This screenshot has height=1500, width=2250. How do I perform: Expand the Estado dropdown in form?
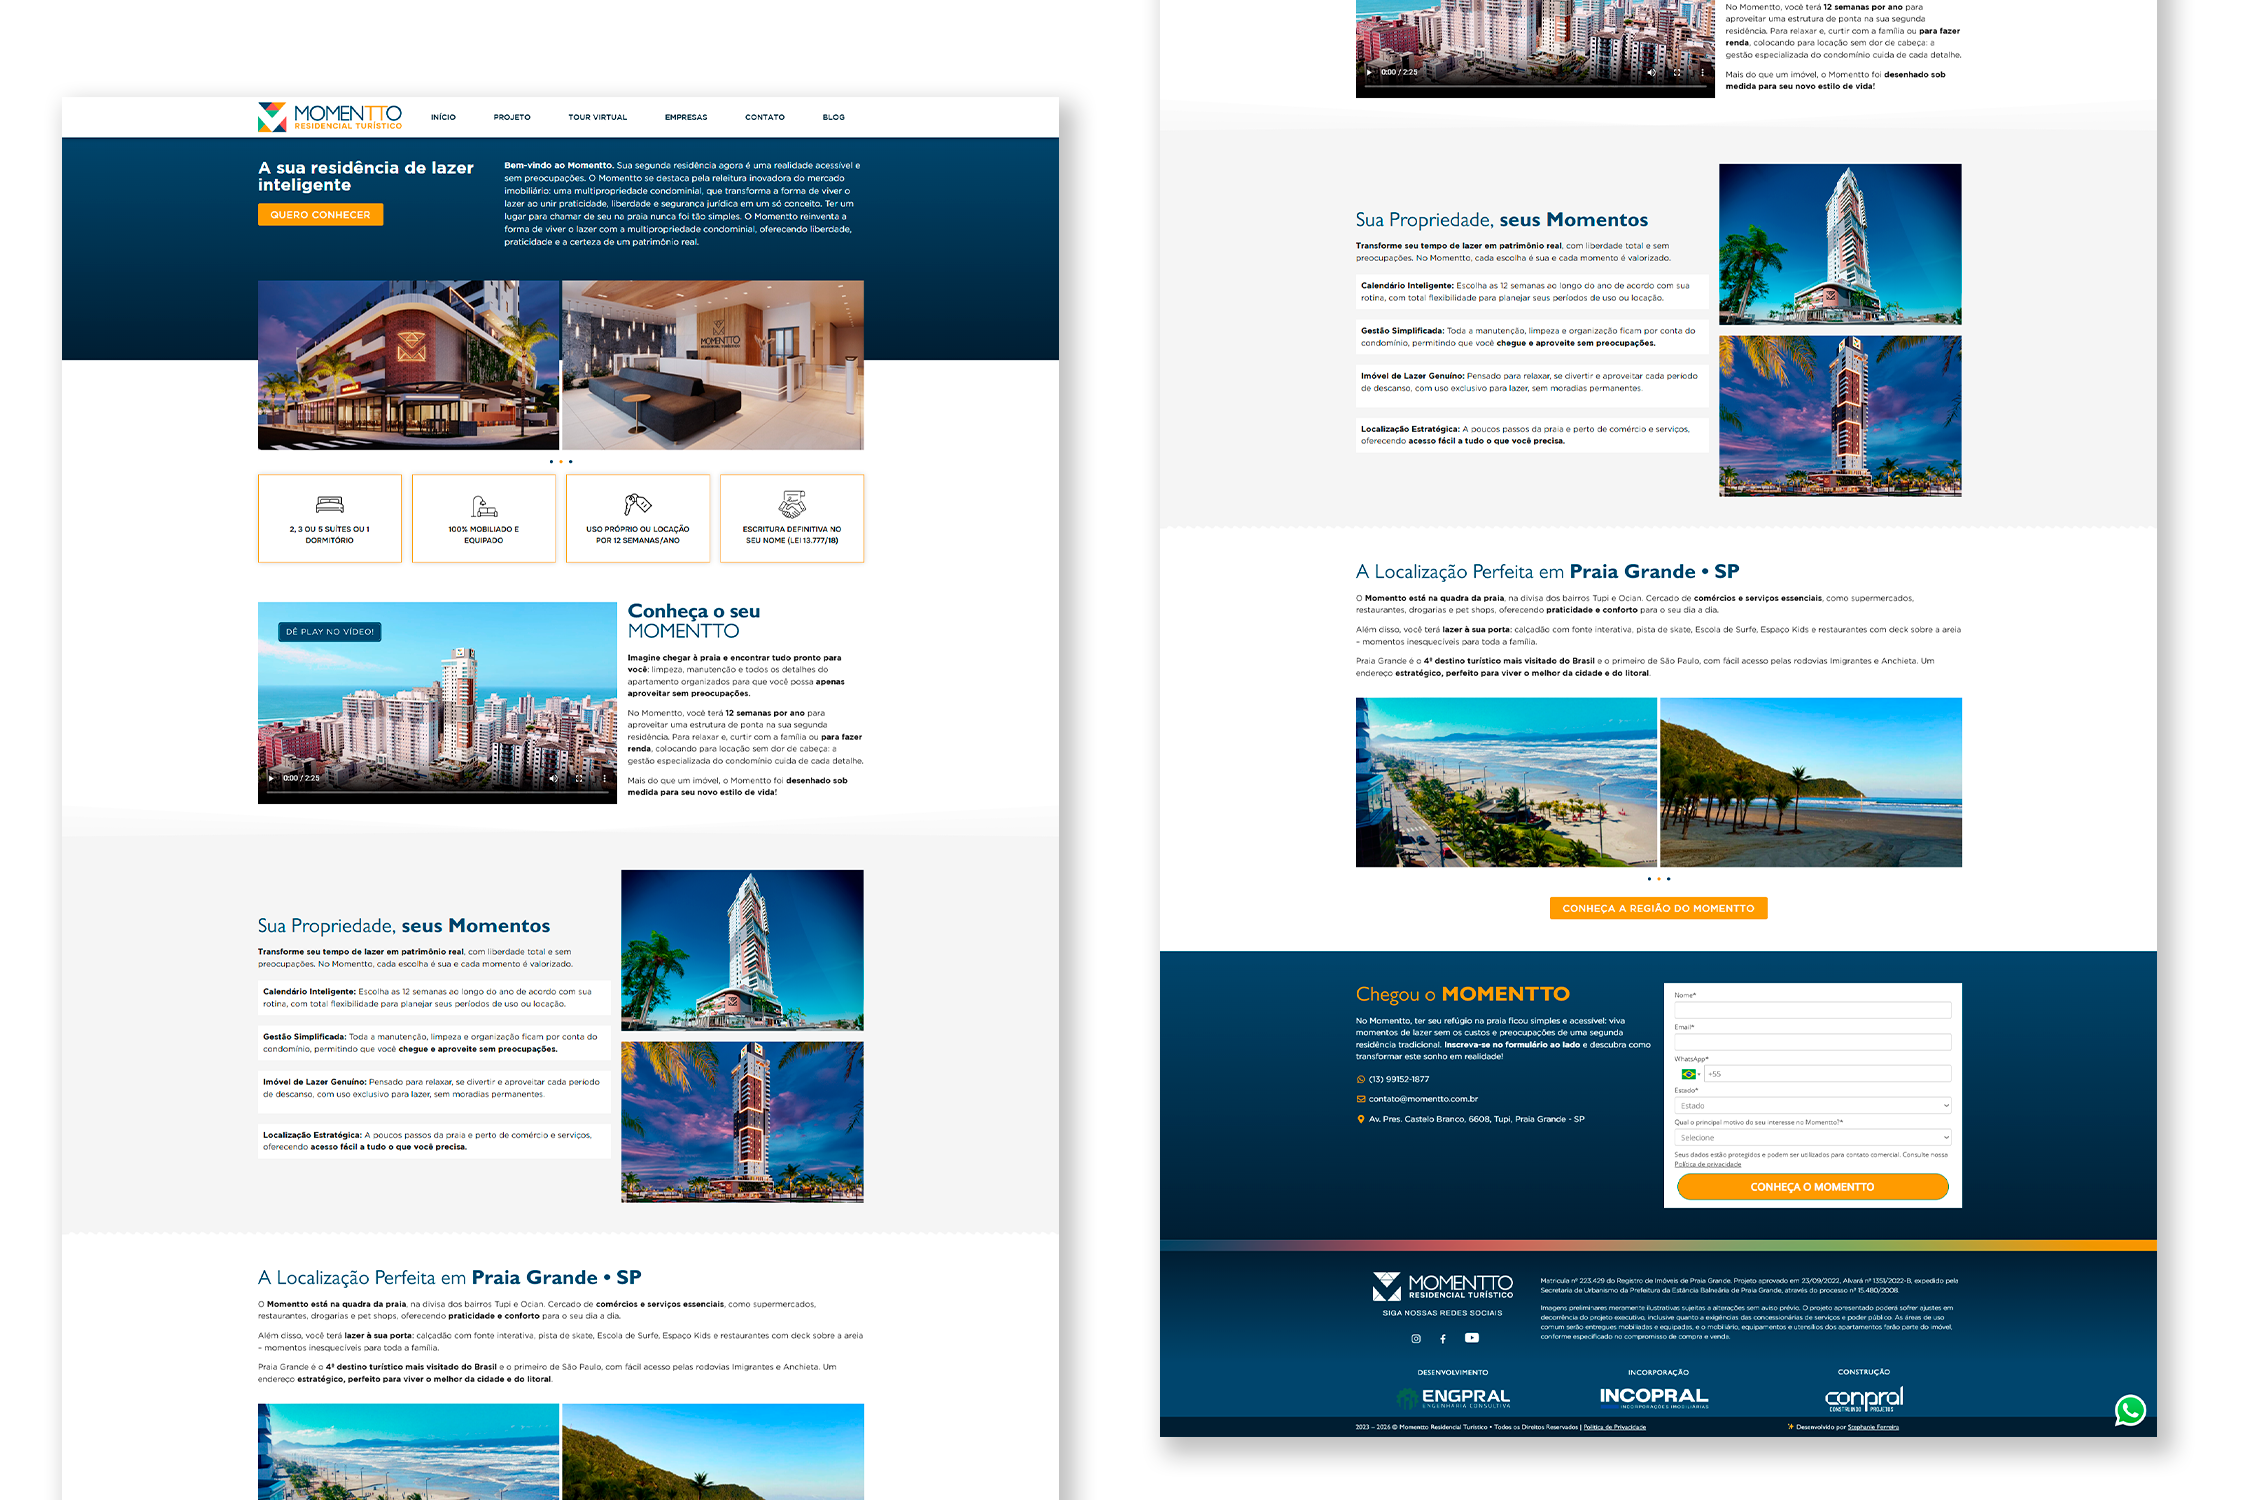pos(1812,1105)
